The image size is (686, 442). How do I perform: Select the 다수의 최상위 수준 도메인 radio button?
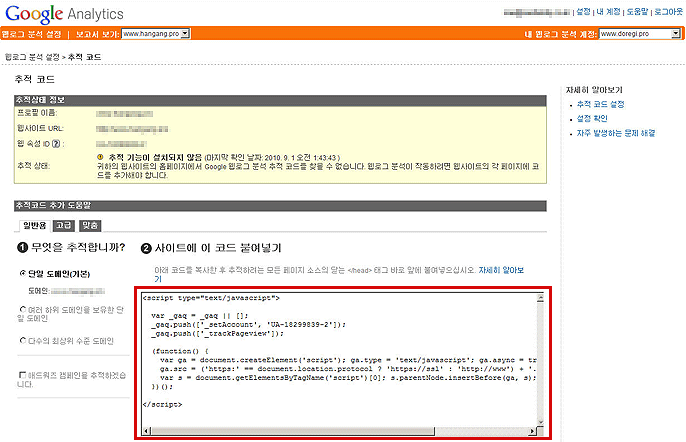(x=23, y=340)
